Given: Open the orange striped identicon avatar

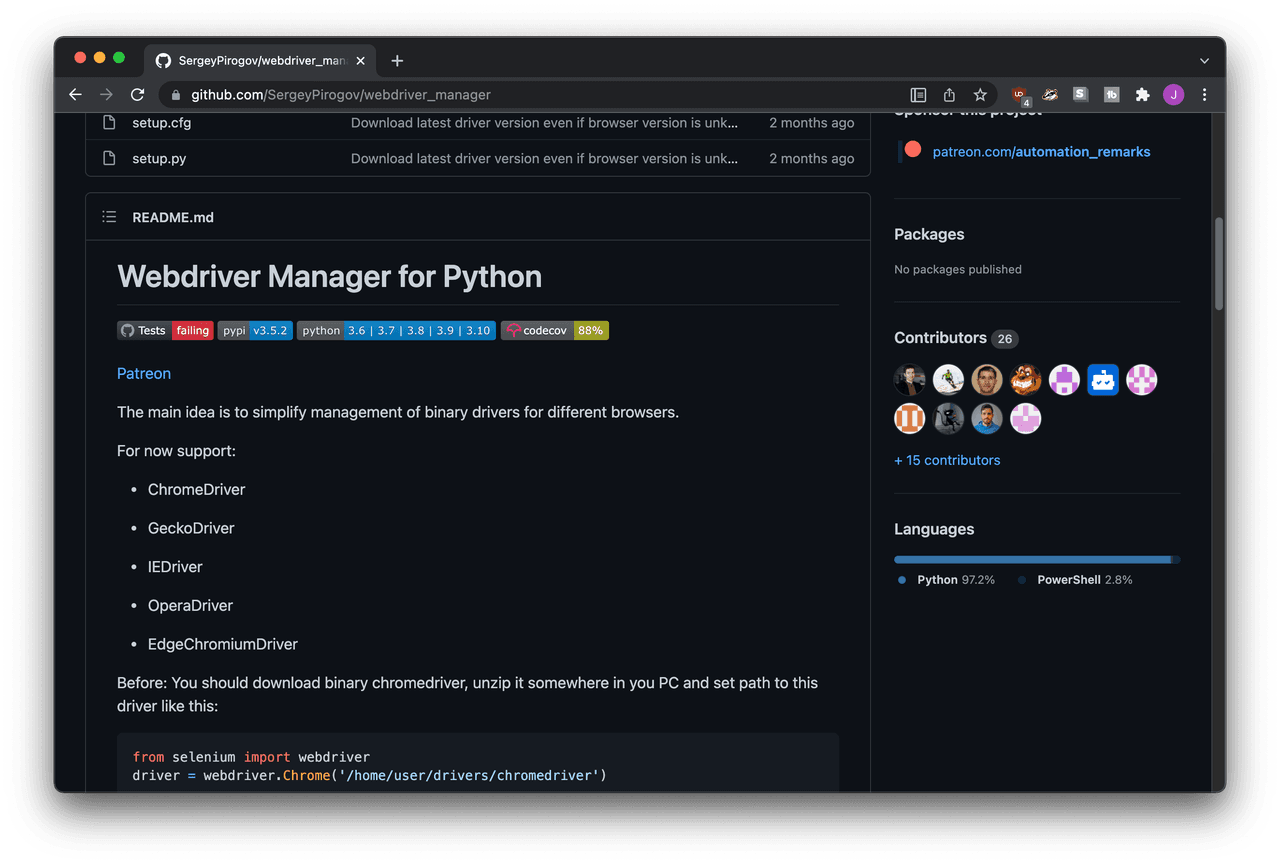Looking at the screenshot, I should pos(910,418).
